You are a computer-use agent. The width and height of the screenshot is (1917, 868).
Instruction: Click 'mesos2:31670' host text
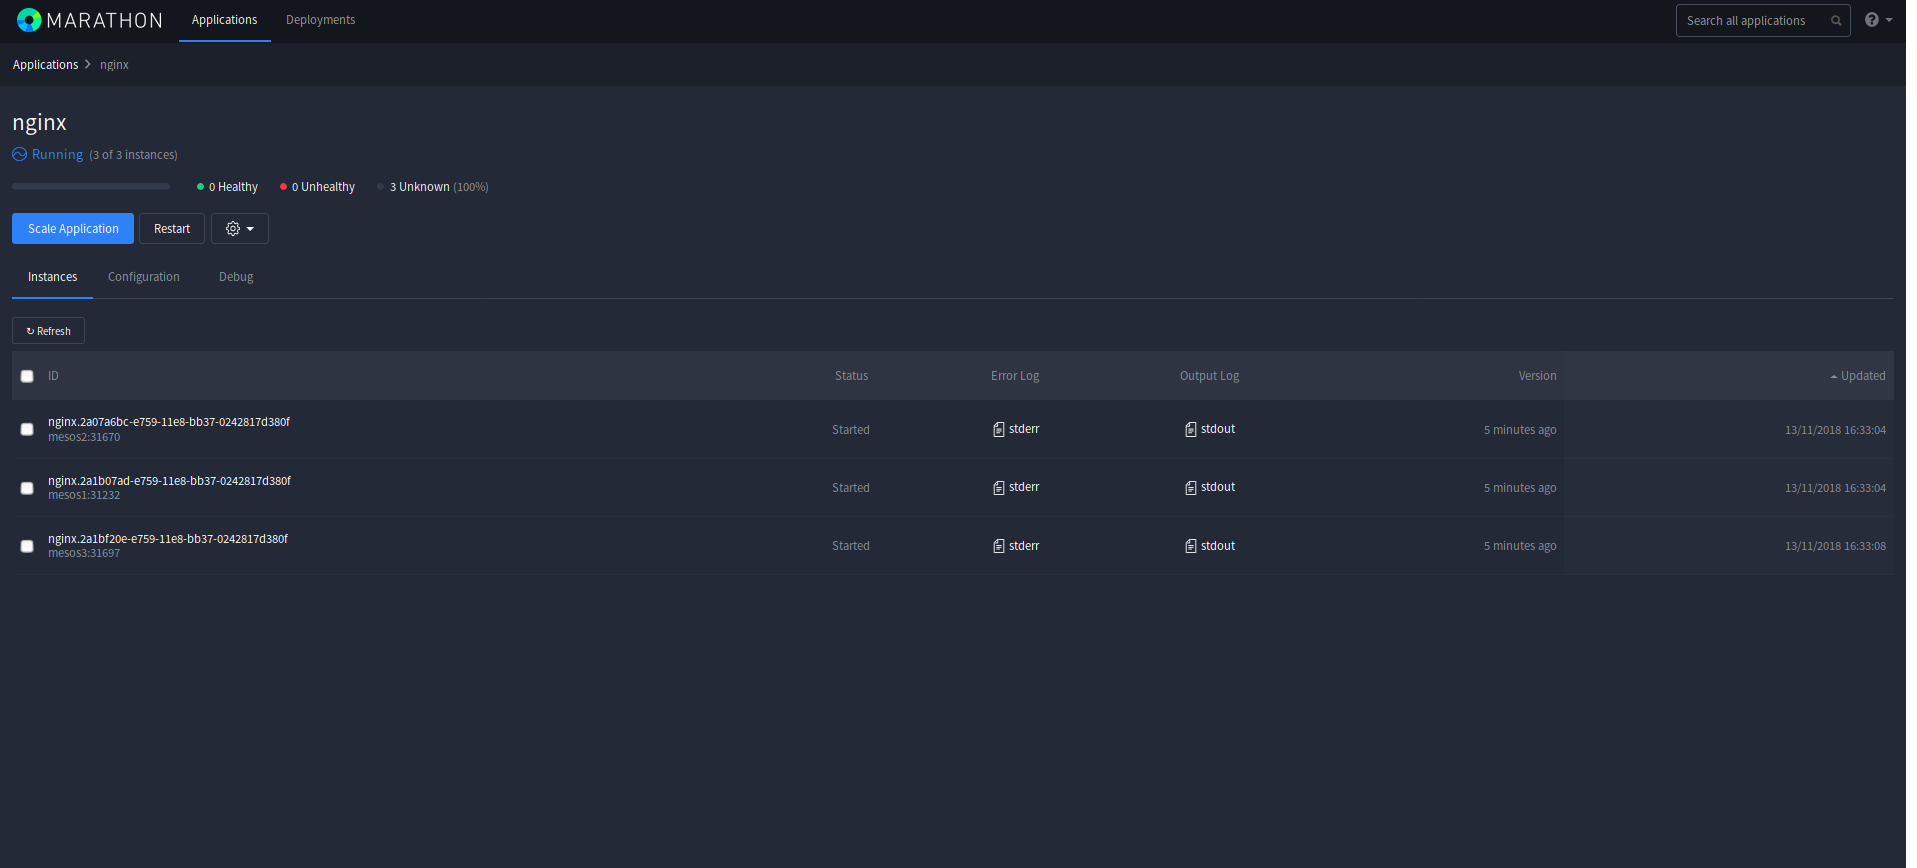(84, 437)
